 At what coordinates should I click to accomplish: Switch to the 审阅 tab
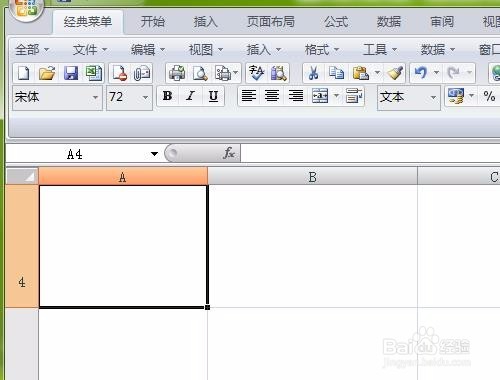[442, 22]
